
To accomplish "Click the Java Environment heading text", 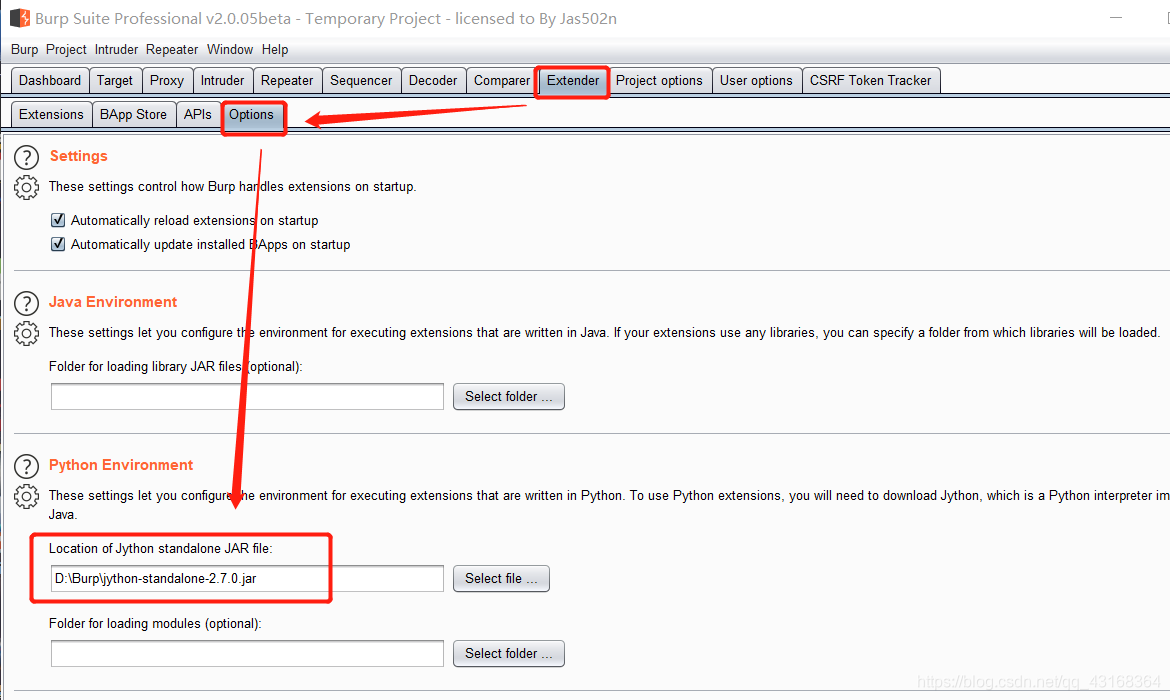I will pyautogui.click(x=113, y=302).
